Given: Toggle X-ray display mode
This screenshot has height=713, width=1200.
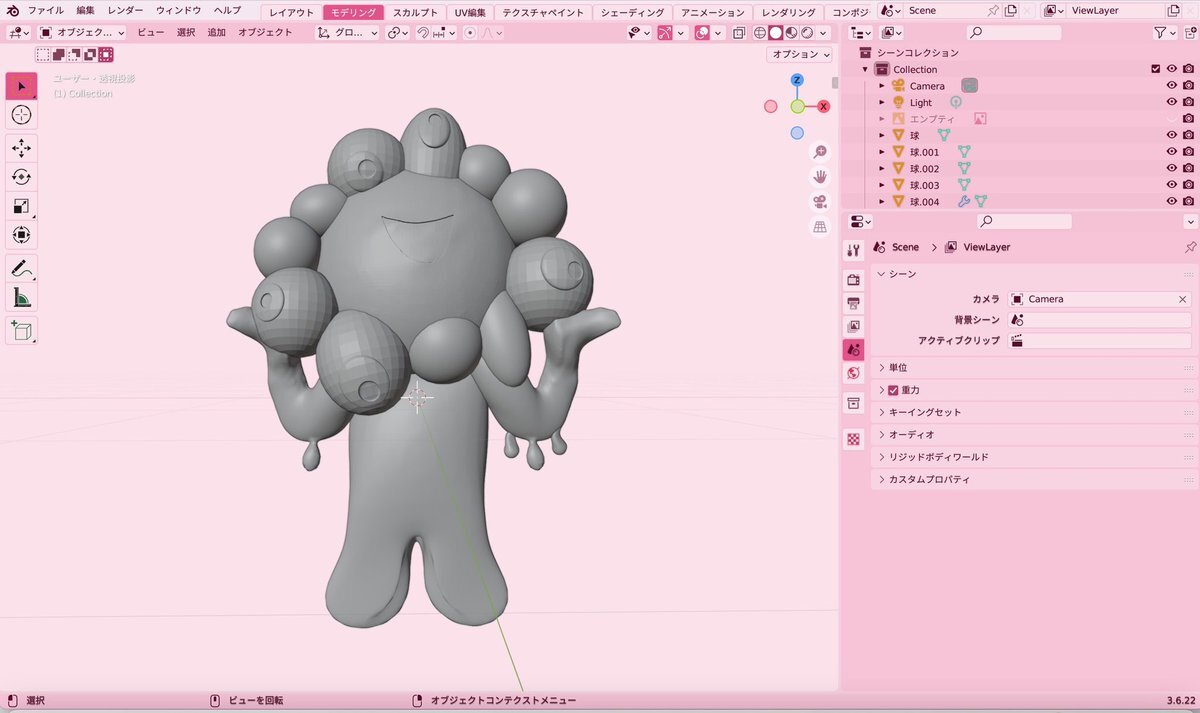Looking at the screenshot, I should pyautogui.click(x=739, y=33).
